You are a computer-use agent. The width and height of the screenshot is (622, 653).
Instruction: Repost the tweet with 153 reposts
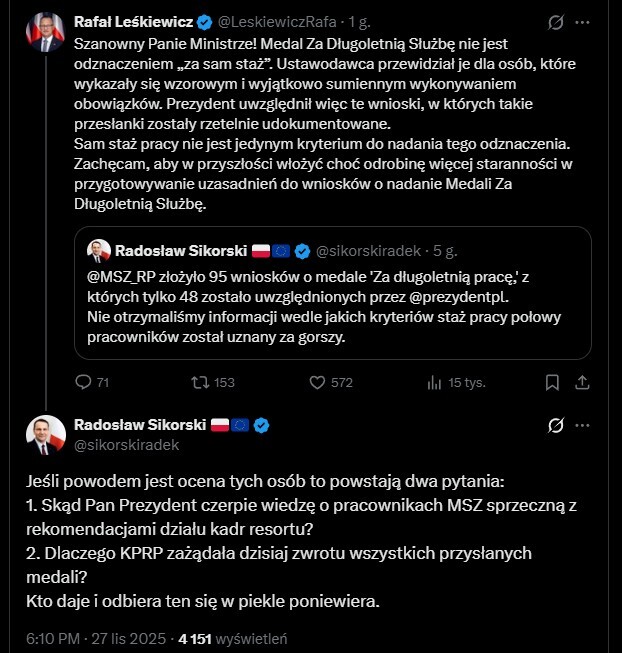coord(200,381)
